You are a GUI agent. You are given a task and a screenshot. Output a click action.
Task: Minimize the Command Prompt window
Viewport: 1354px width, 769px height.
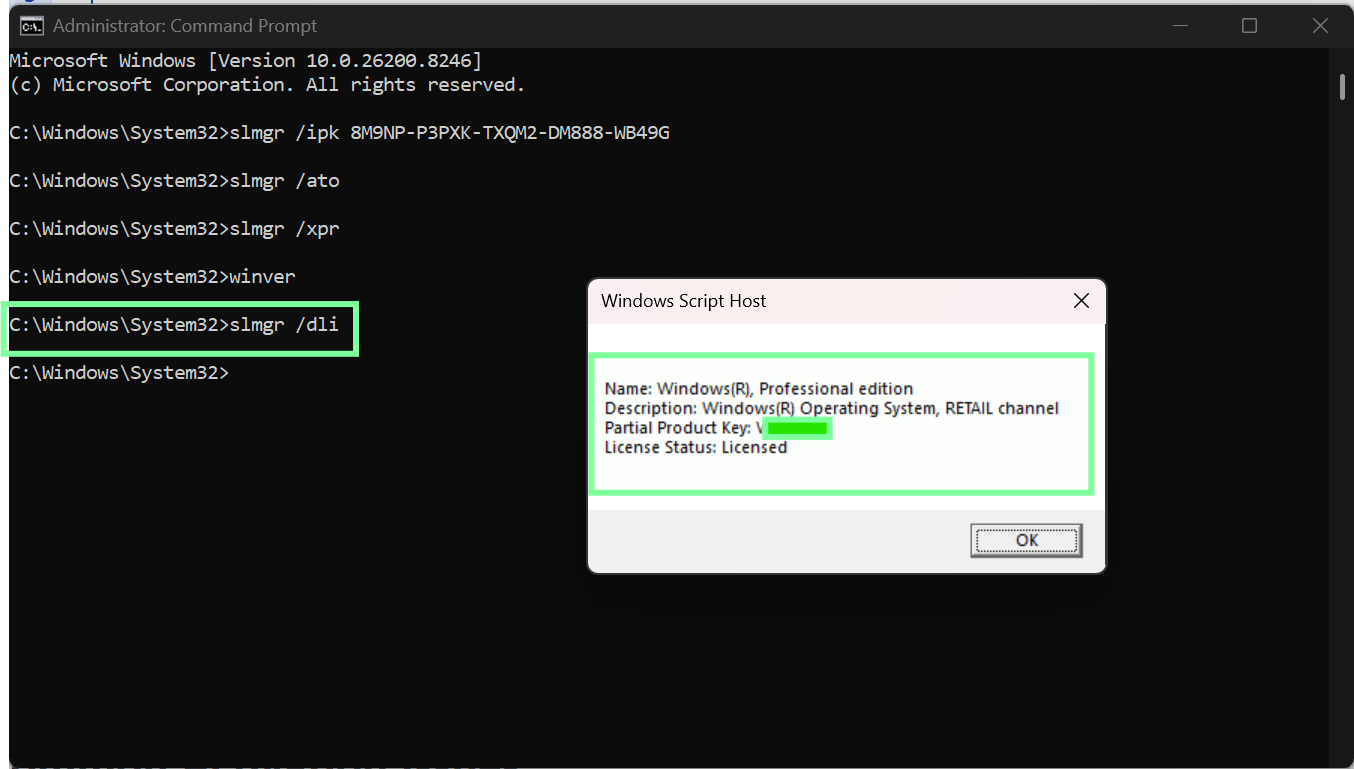[1179, 26]
